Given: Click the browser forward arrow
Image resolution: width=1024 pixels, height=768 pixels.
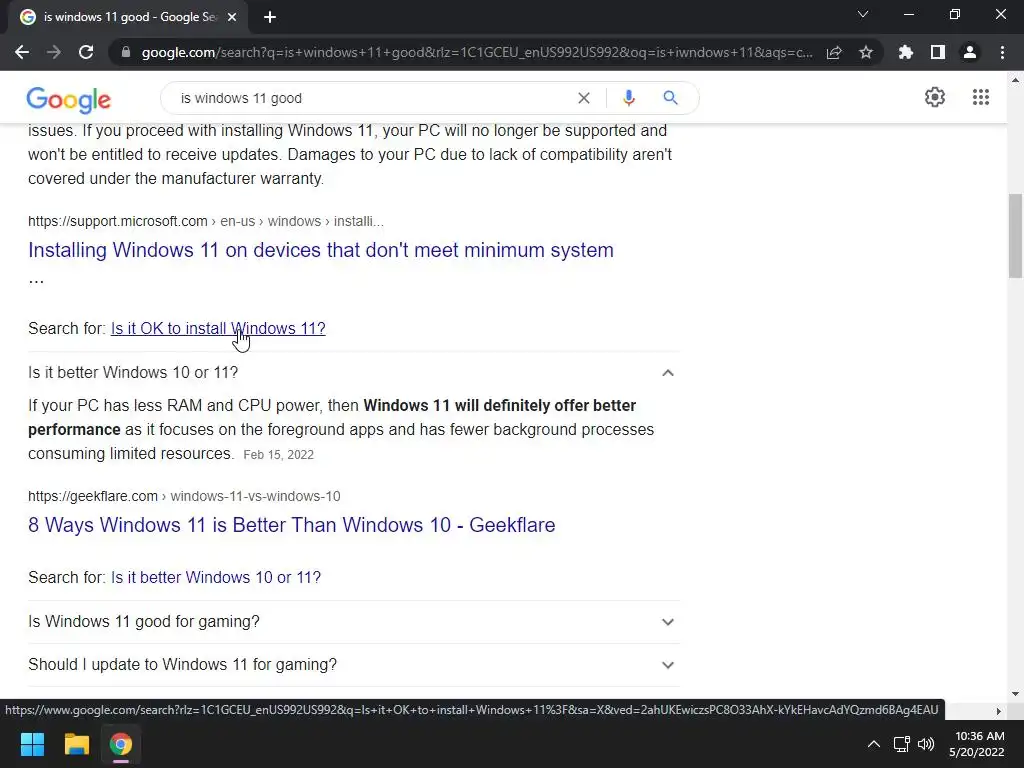Looking at the screenshot, I should coord(54,52).
